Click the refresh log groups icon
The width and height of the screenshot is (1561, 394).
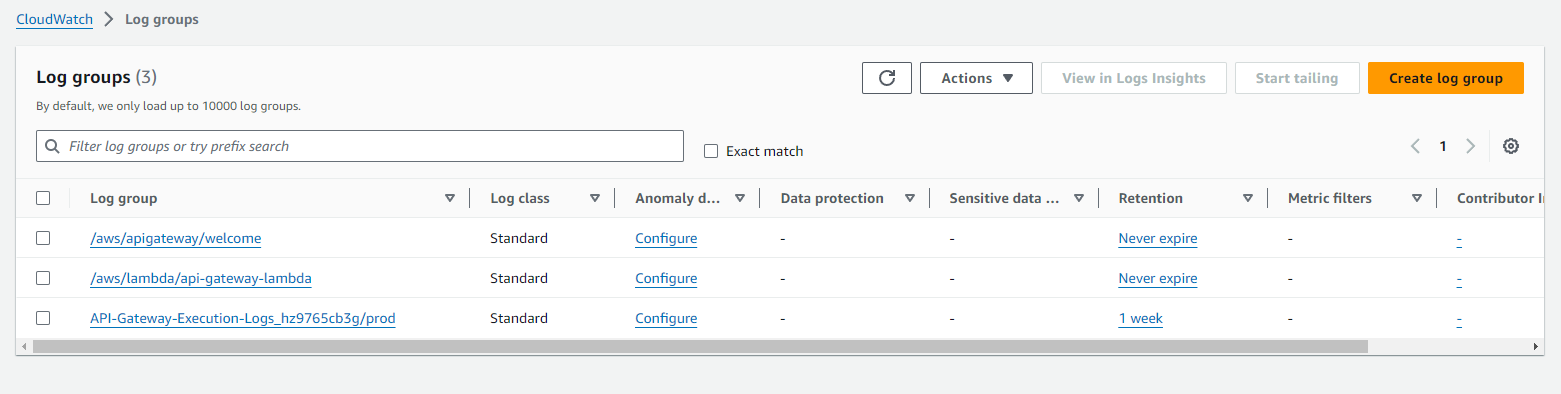pos(886,78)
